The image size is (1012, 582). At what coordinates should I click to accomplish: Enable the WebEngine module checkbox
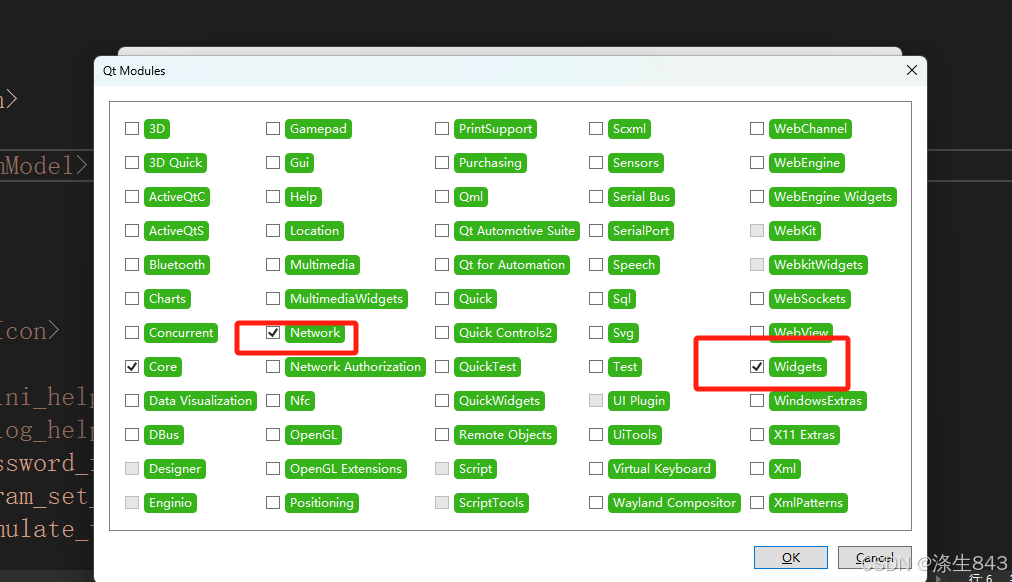(757, 163)
